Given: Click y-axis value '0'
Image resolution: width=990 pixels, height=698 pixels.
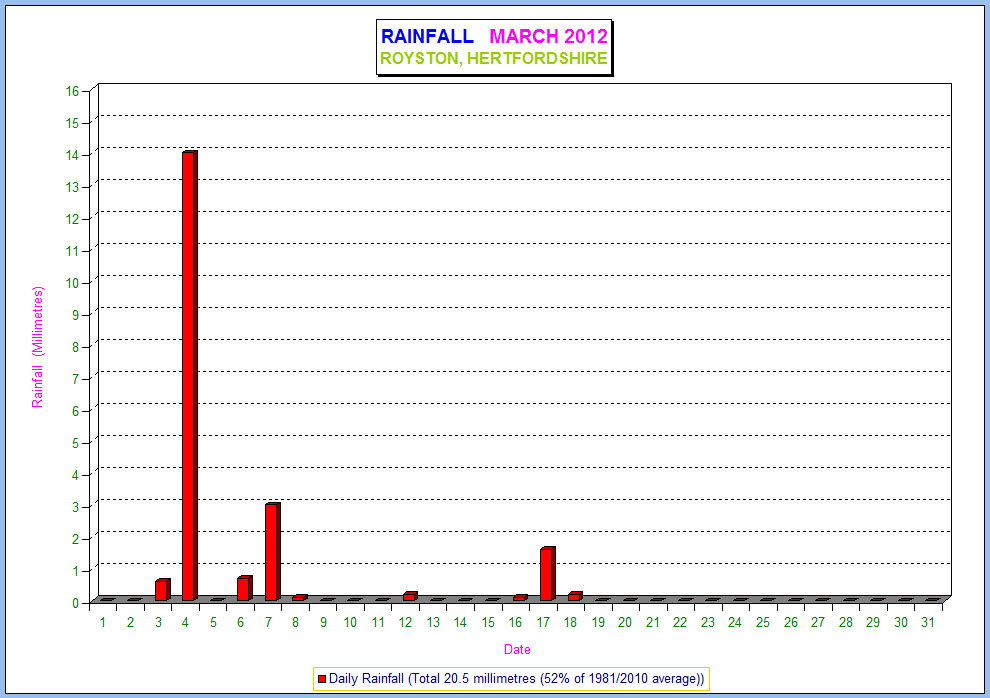Looking at the screenshot, I should point(76,603).
